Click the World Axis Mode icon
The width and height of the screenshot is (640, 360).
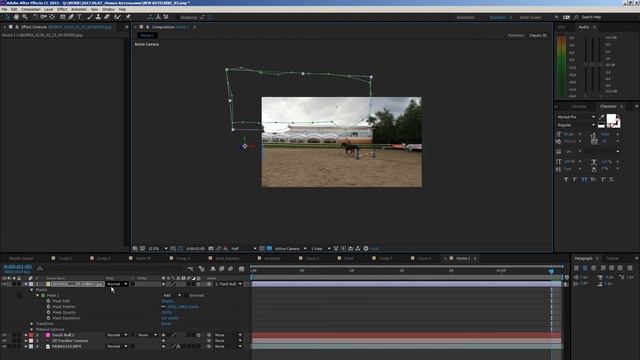coord(158,17)
